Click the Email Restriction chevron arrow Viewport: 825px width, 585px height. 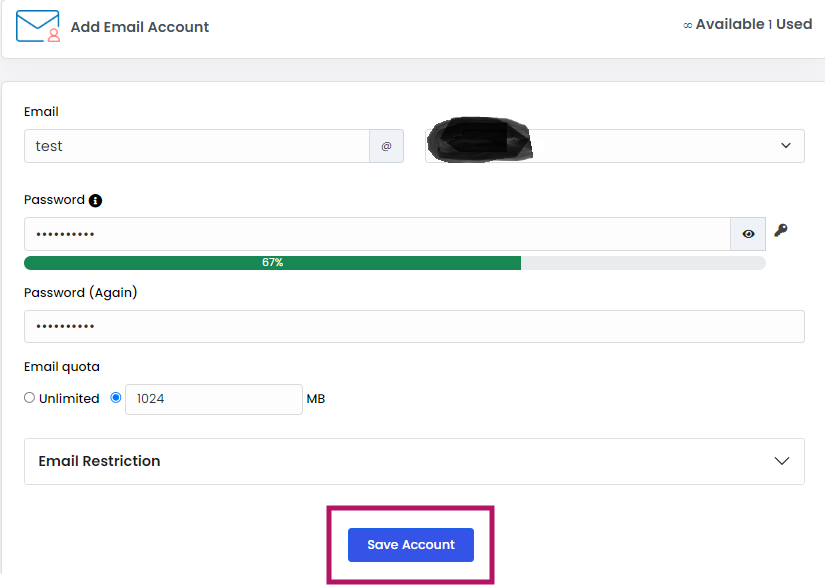(782, 461)
